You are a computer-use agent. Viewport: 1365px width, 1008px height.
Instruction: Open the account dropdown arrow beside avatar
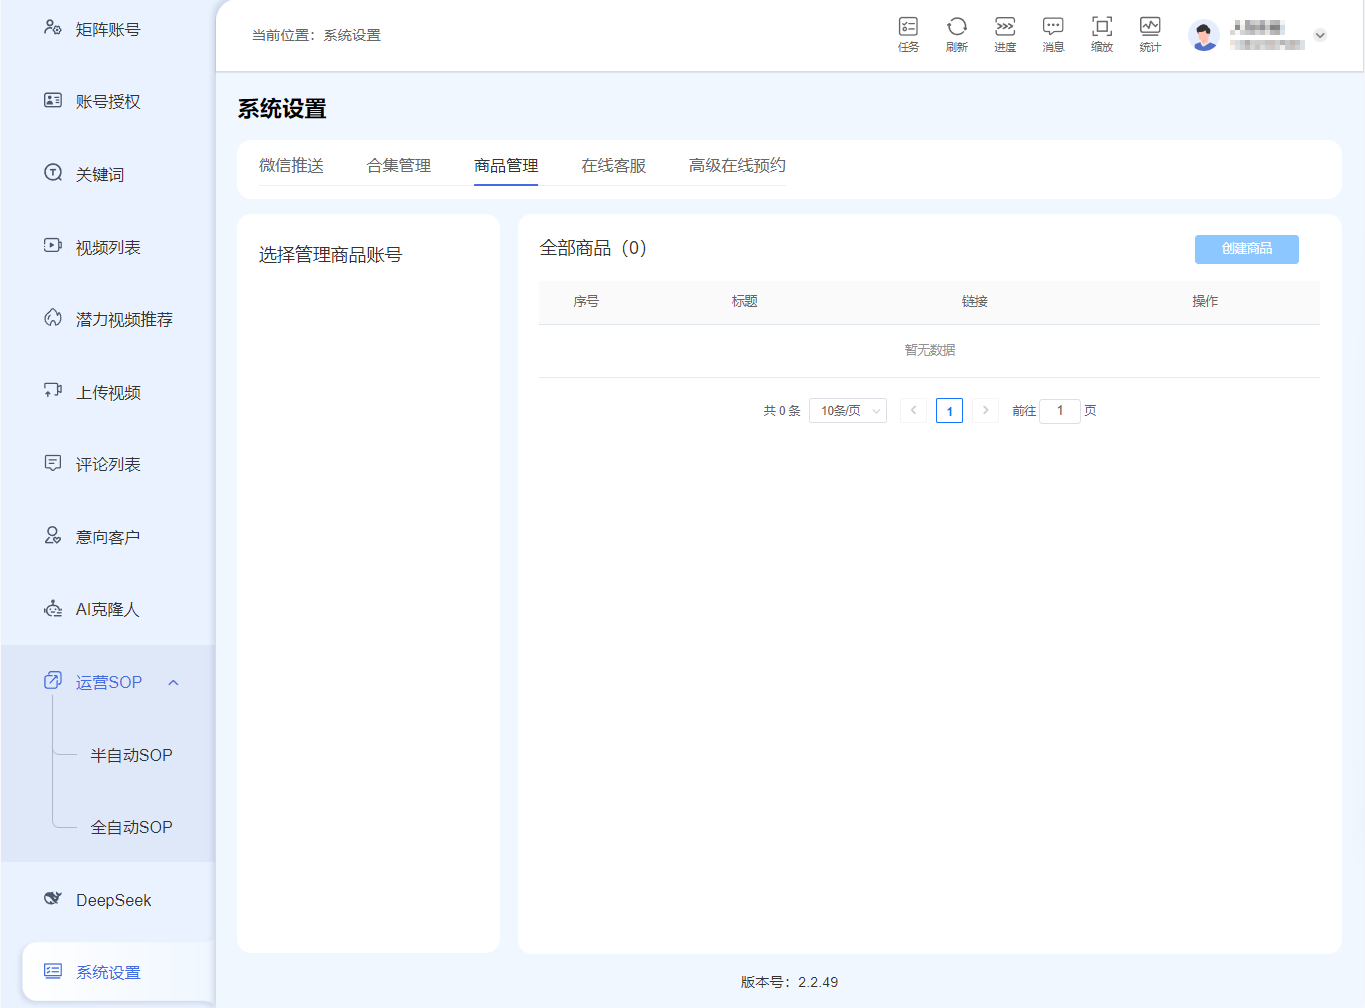point(1320,35)
